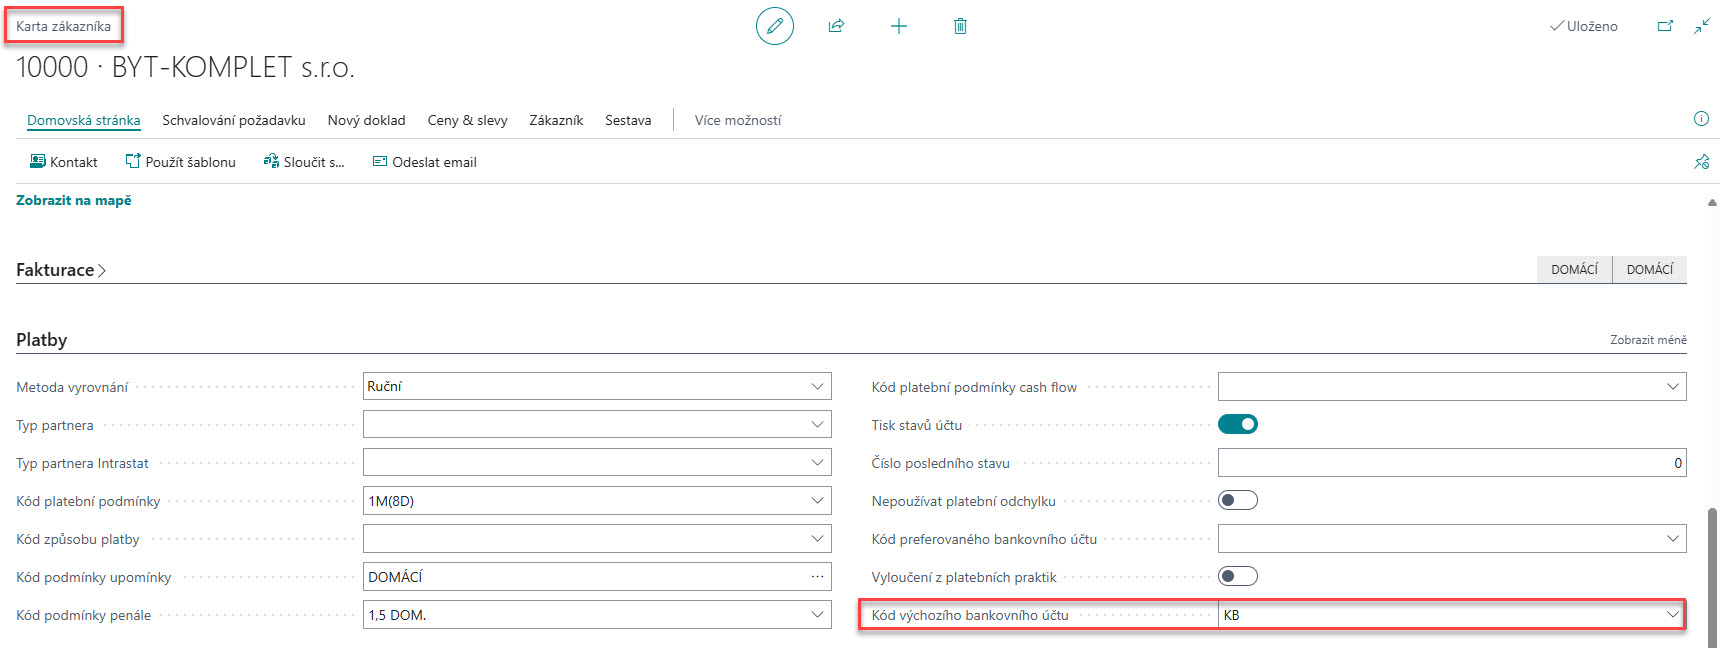
Task: Open Sestava menu
Action: pyautogui.click(x=628, y=120)
